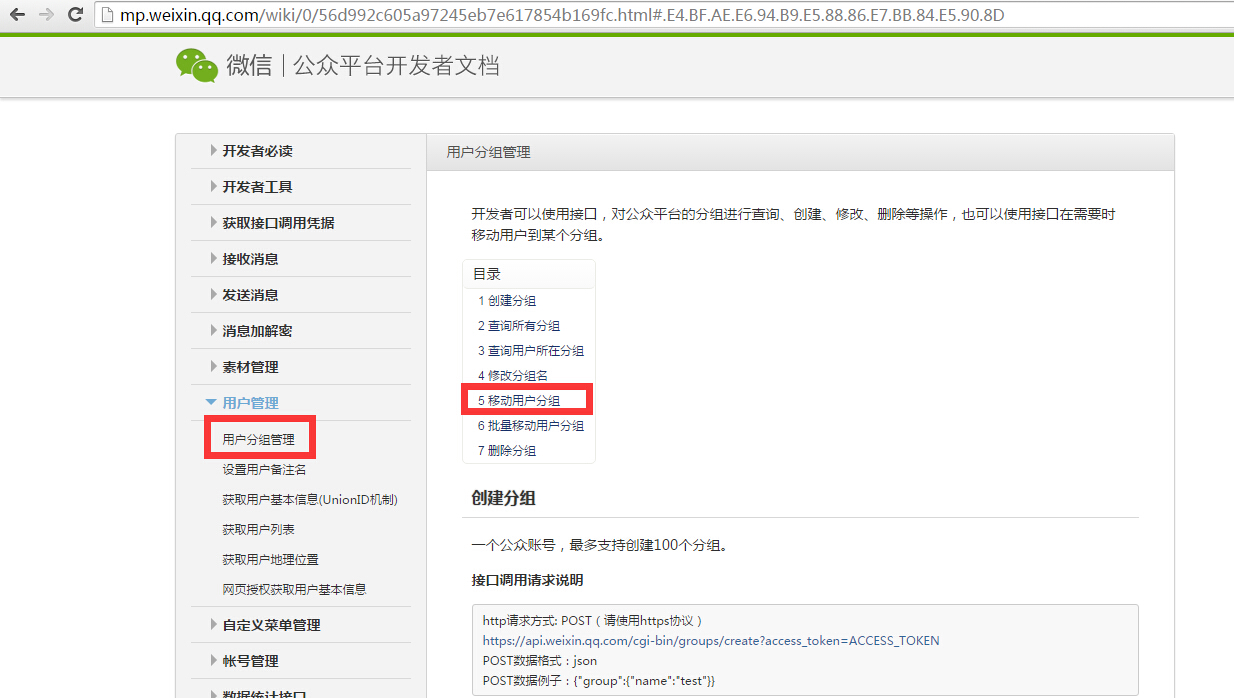This screenshot has height=698, width=1234.
Task: Click the 目录 contents heading
Action: pos(487,273)
